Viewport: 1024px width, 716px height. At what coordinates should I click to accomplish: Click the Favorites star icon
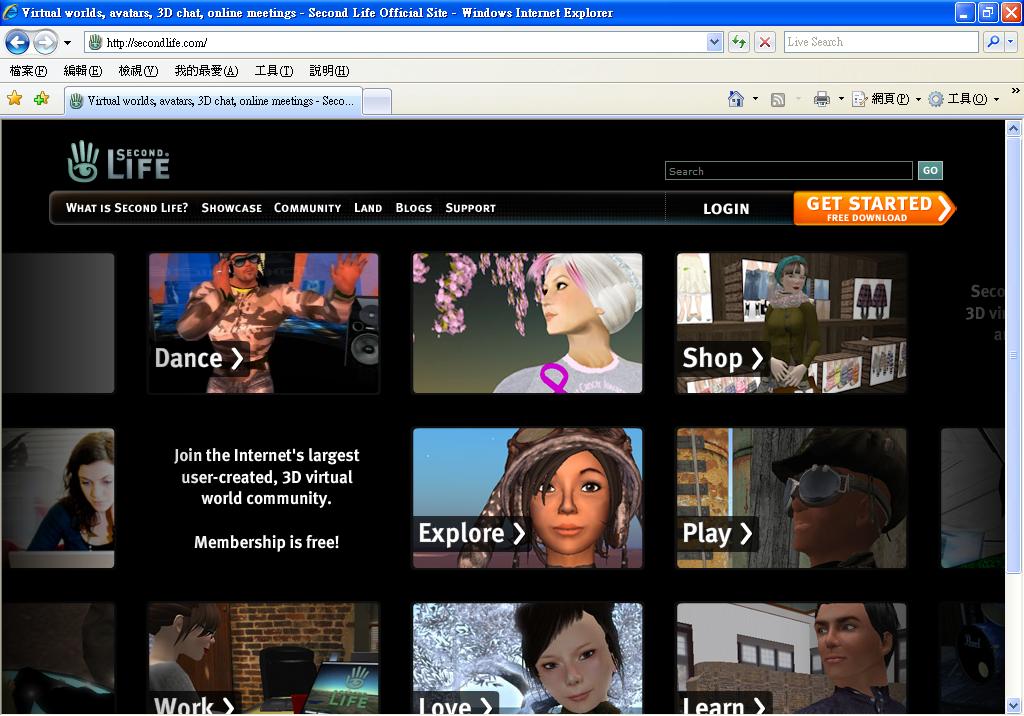(15, 99)
